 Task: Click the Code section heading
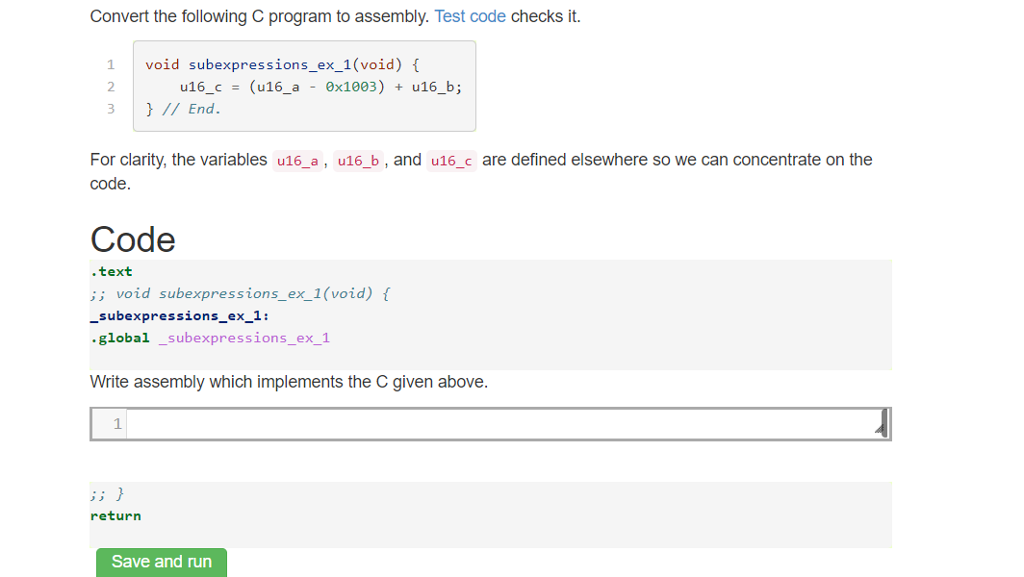pyautogui.click(x=132, y=239)
